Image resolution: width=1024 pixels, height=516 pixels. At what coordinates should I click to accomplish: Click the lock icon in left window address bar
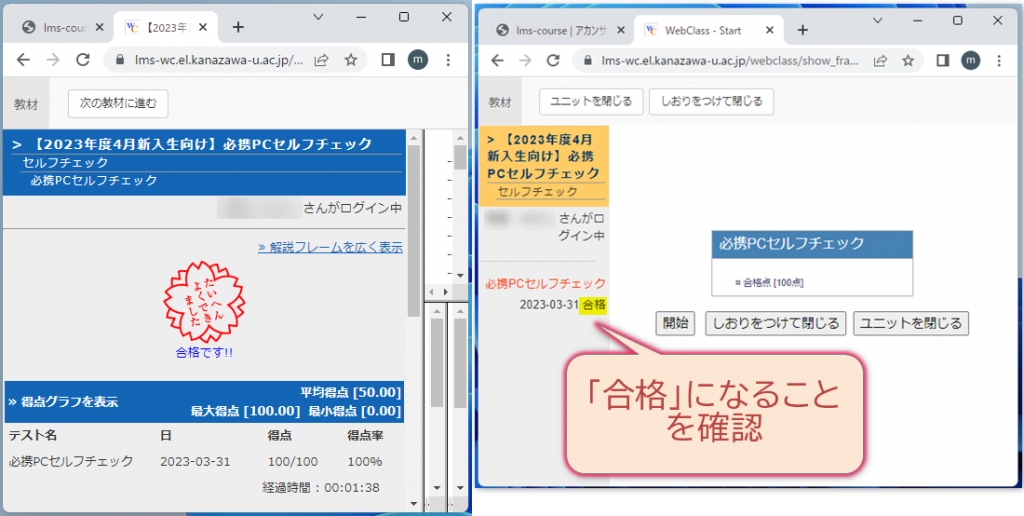pos(120,60)
